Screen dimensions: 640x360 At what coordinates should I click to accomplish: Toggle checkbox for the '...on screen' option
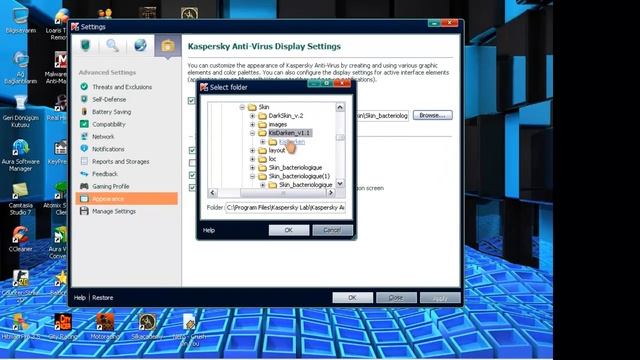[x=192, y=188]
